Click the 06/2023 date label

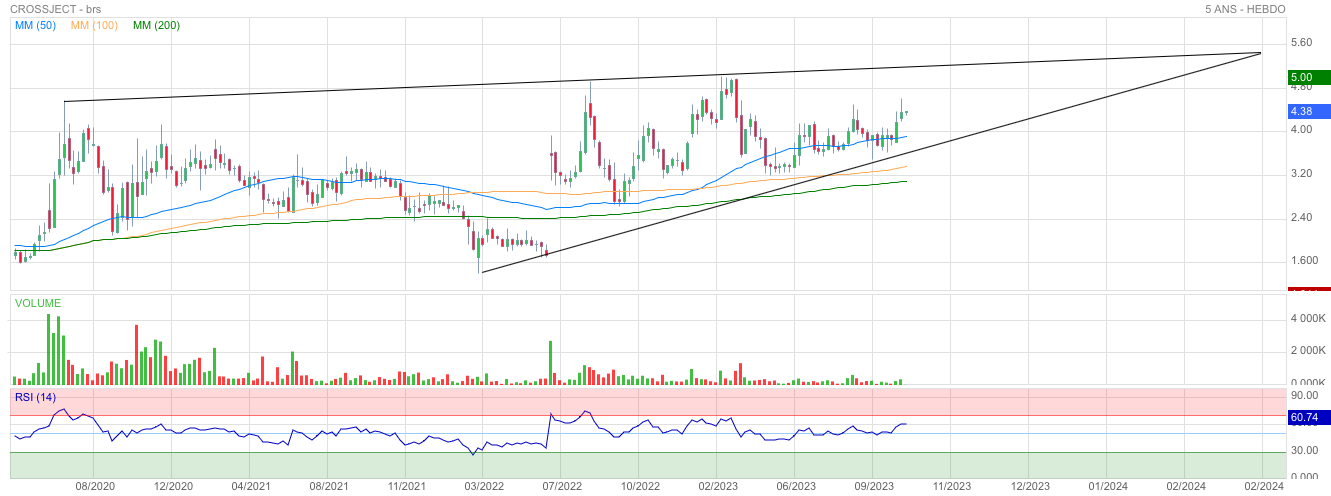(796, 486)
